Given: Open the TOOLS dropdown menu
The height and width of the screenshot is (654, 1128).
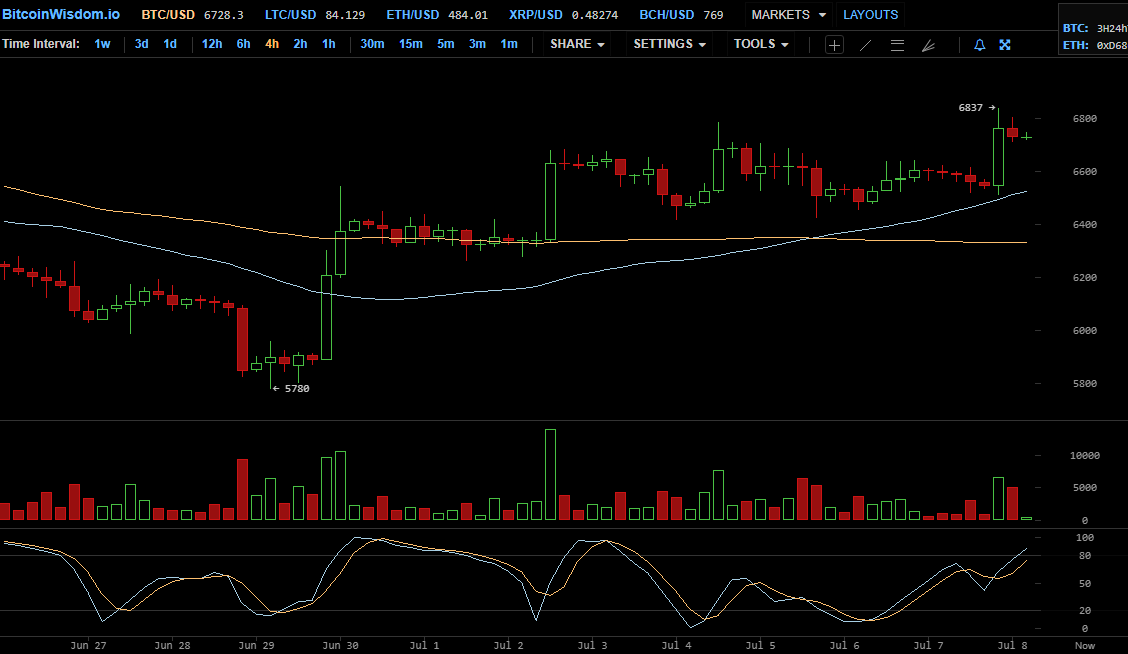Looking at the screenshot, I should click(761, 44).
